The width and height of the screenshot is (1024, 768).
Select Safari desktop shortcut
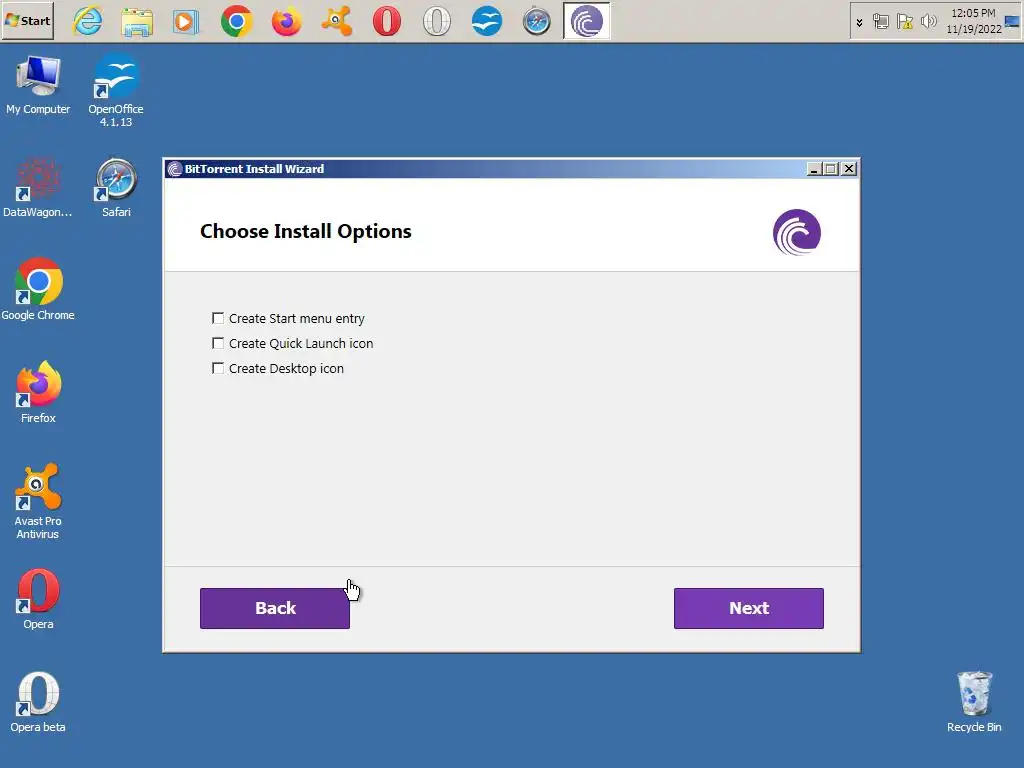(x=116, y=187)
